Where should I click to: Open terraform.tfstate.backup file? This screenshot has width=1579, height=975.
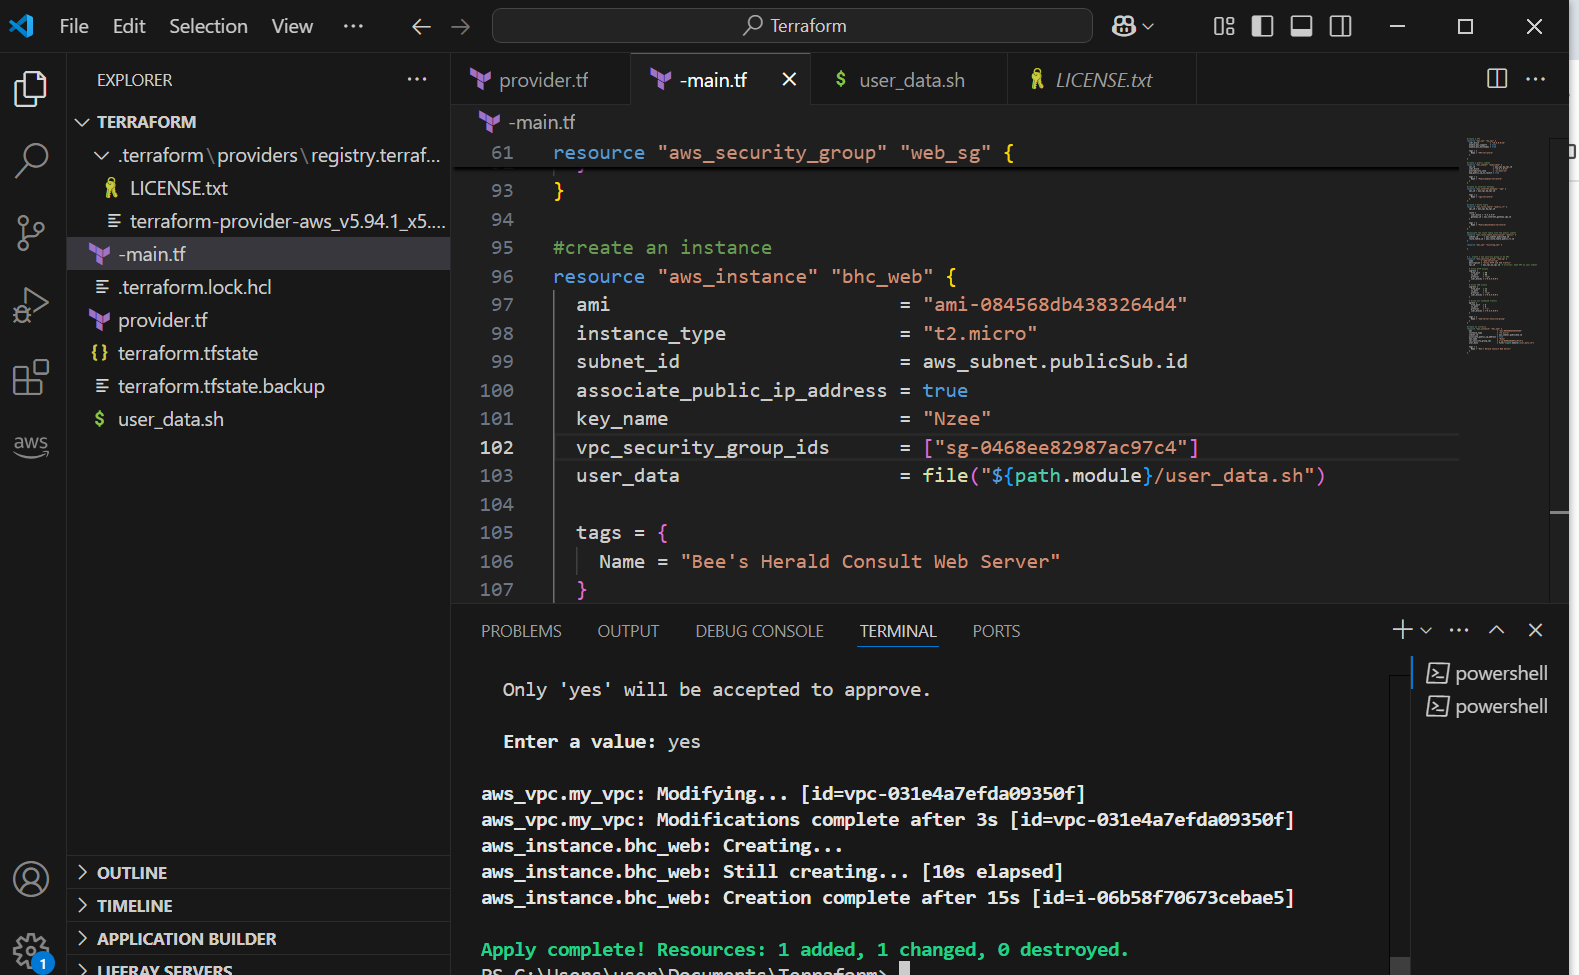(x=258, y=386)
